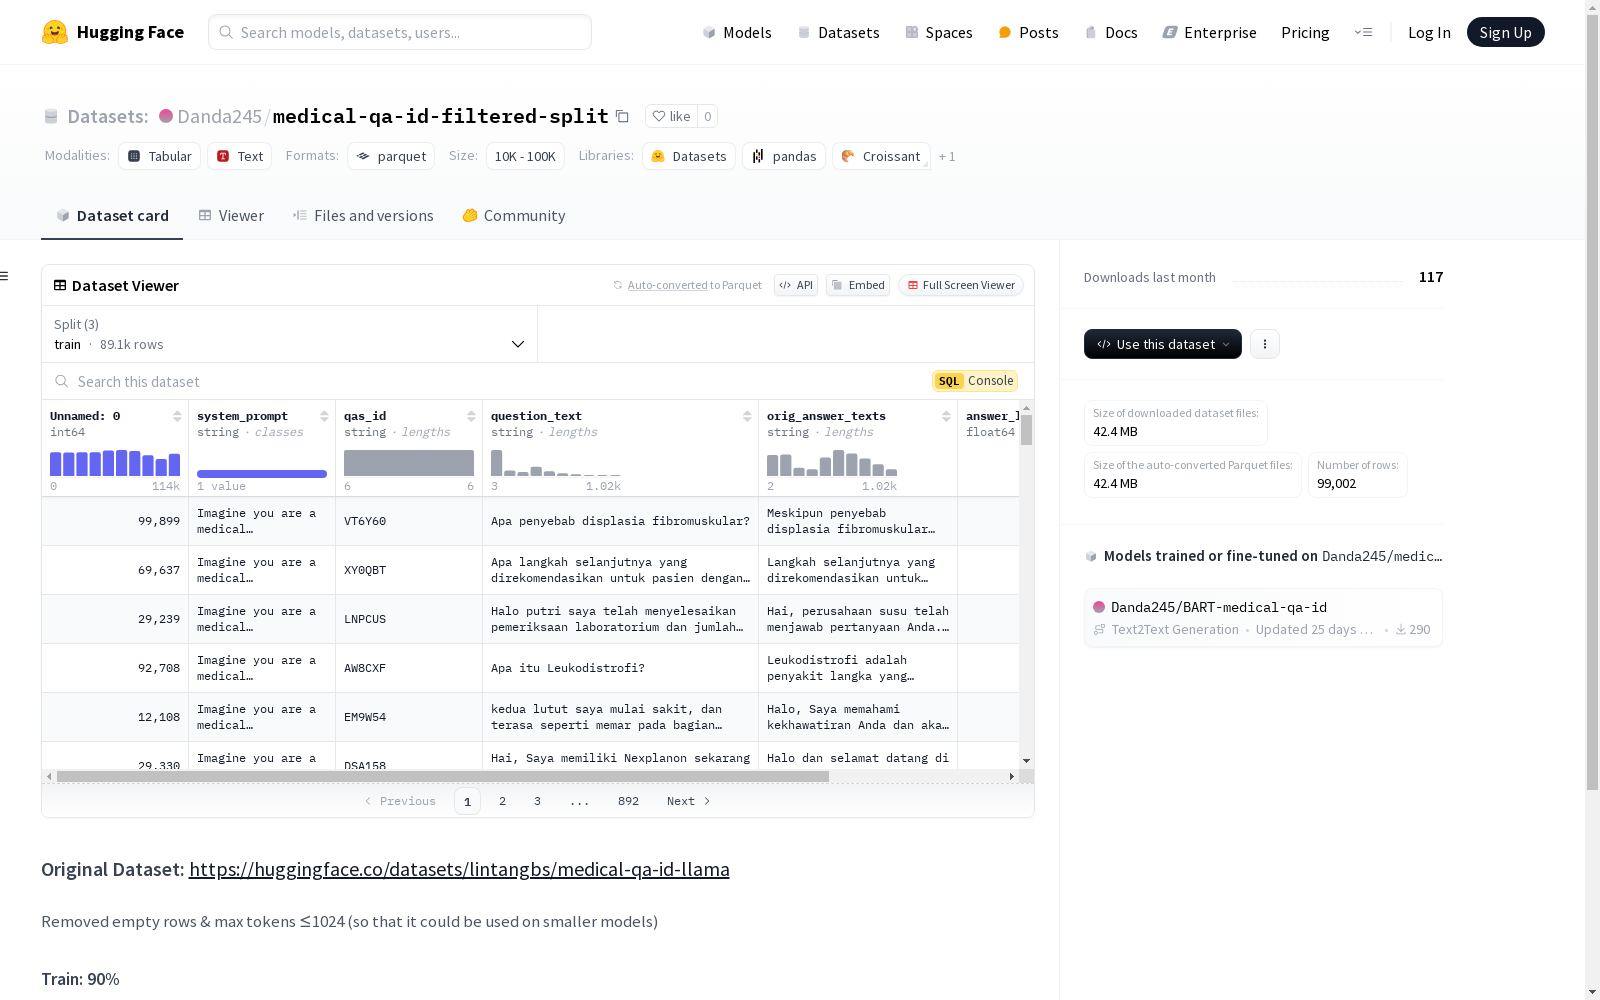Click the Dataset Viewer table icon
Image resolution: width=1600 pixels, height=1000 pixels.
60,285
